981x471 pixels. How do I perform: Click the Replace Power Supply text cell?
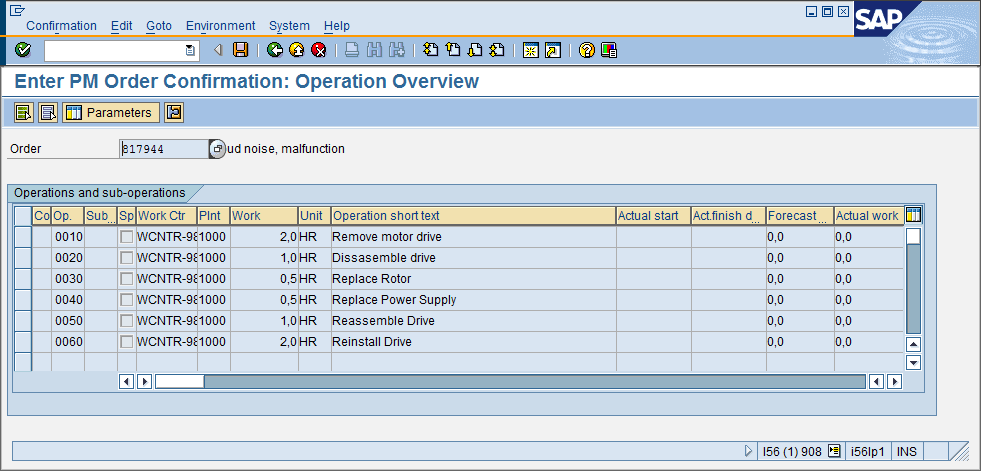tap(474, 300)
